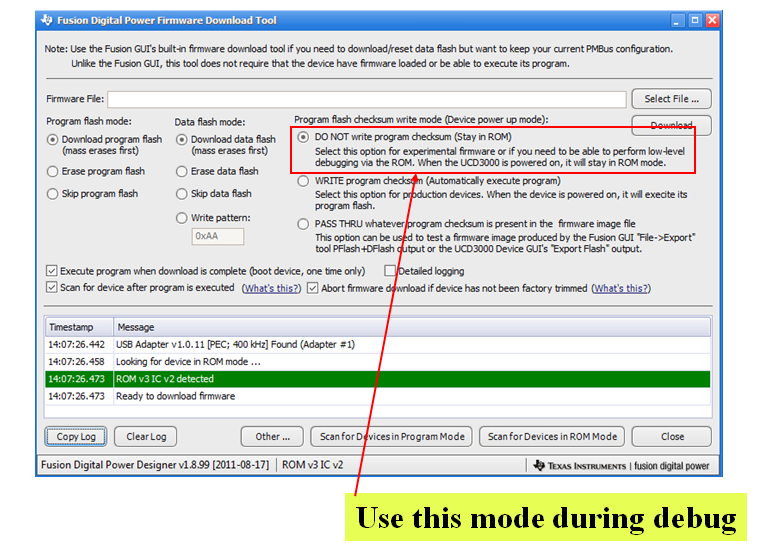Enable Detailed logging checkbox
The height and width of the screenshot is (554, 779).
[x=390, y=271]
